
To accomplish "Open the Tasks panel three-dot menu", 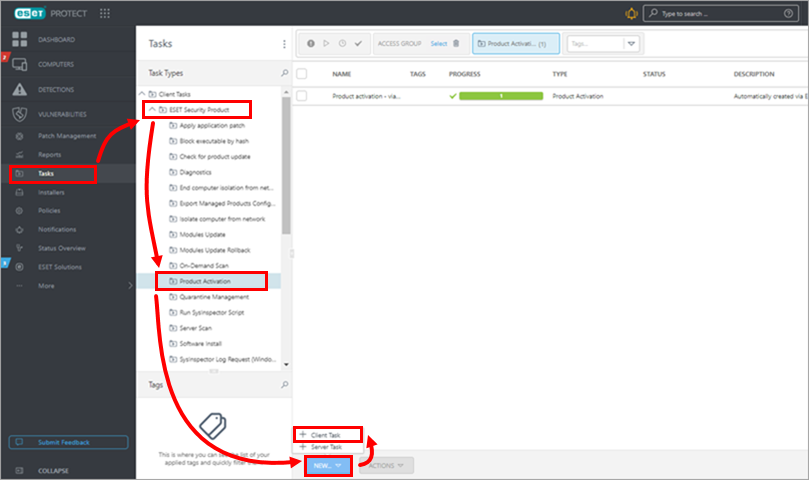I will coord(284,44).
